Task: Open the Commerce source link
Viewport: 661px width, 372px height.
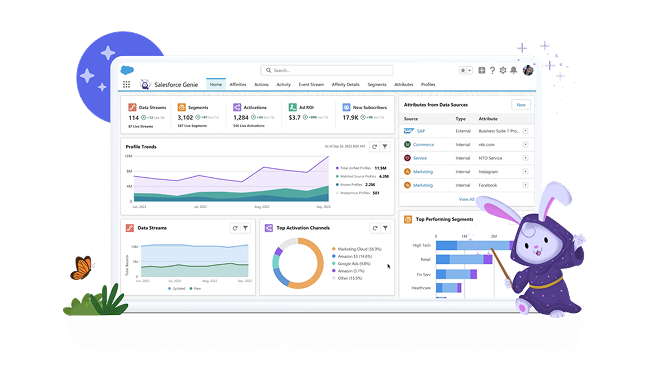Action: pyautogui.click(x=423, y=145)
